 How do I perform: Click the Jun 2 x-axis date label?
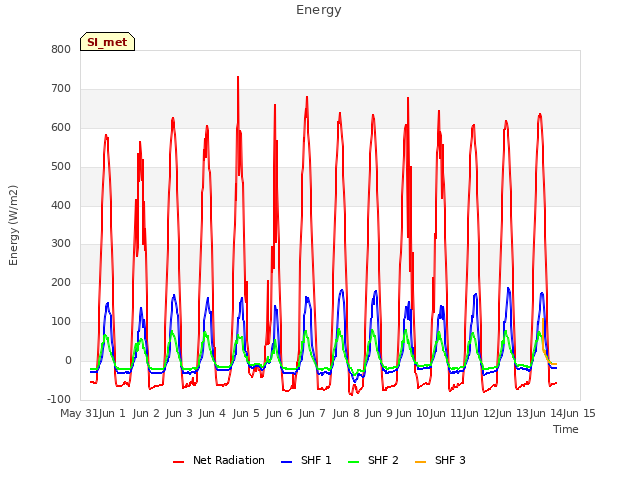(146, 413)
